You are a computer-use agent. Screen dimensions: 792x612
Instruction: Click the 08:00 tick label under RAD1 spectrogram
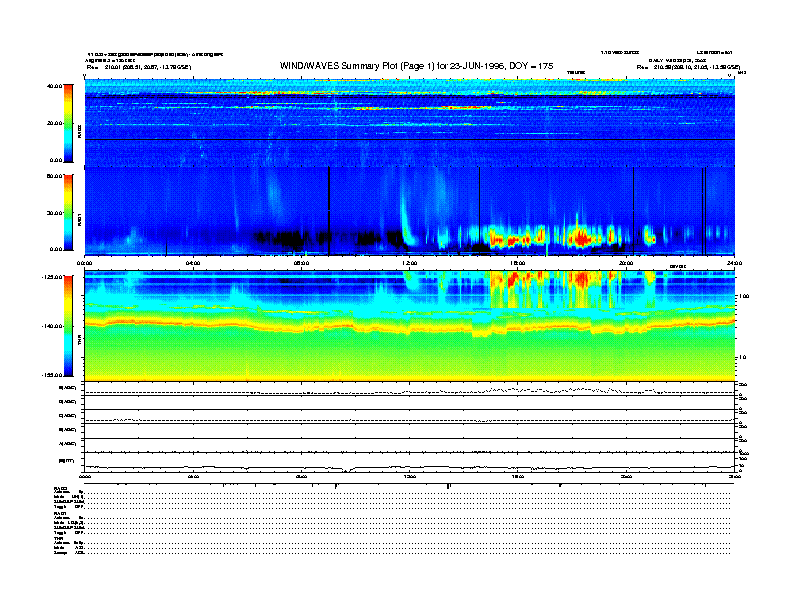(301, 263)
